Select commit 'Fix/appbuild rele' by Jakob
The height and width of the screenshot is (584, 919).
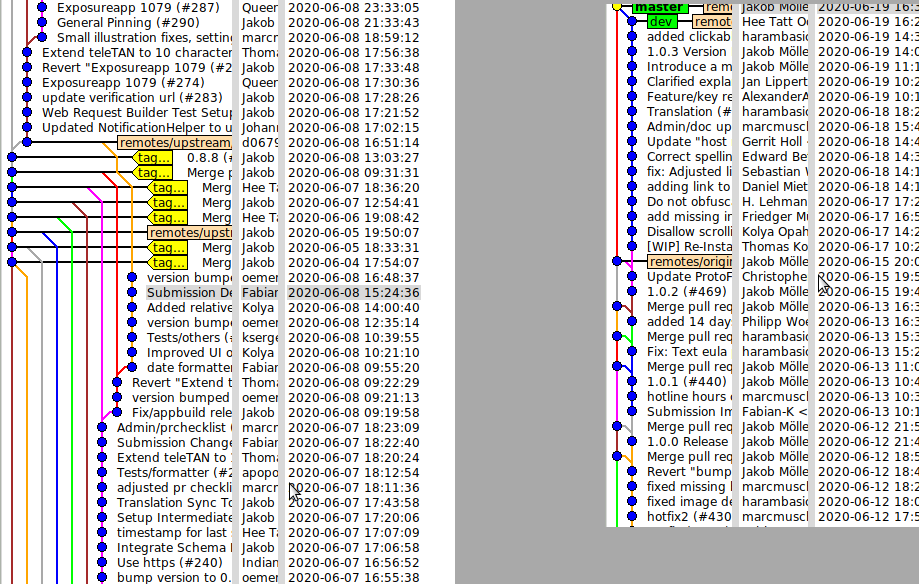182,413
